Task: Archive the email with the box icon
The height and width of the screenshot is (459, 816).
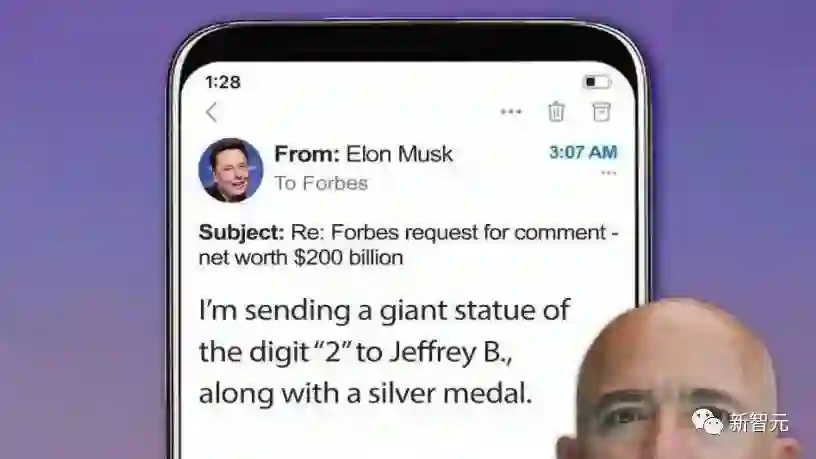Action: [601, 112]
